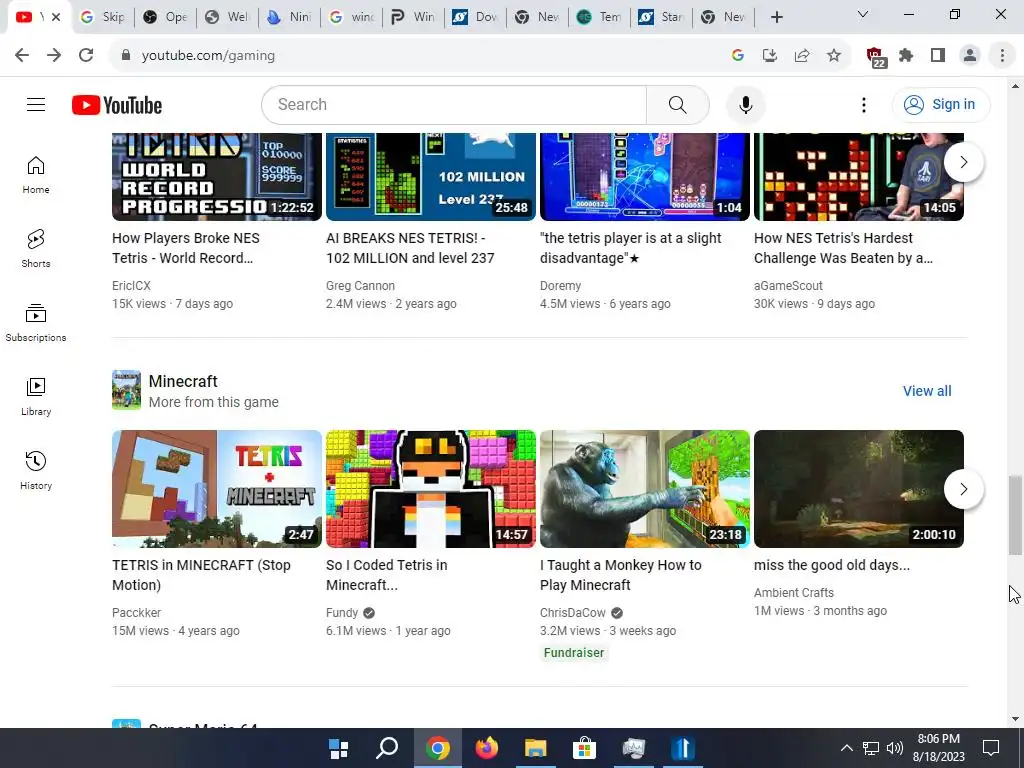
Task: Start voice search with microphone icon
Action: (x=745, y=104)
